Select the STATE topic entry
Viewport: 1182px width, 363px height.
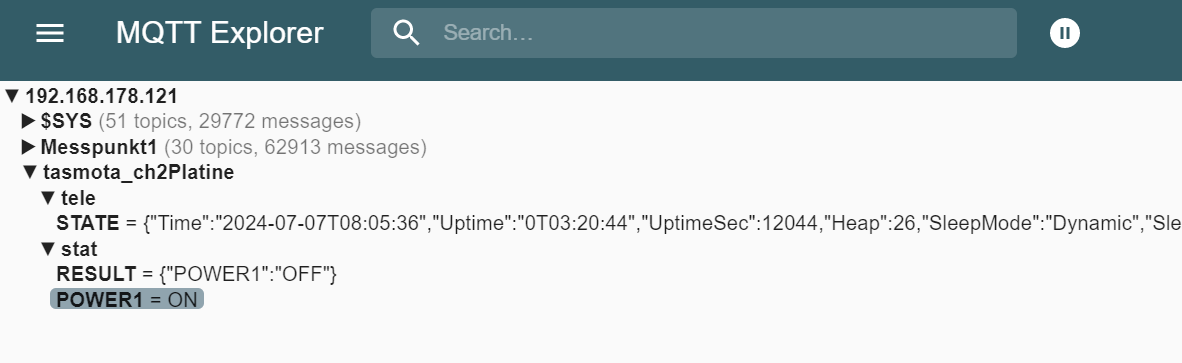pyautogui.click(x=88, y=224)
